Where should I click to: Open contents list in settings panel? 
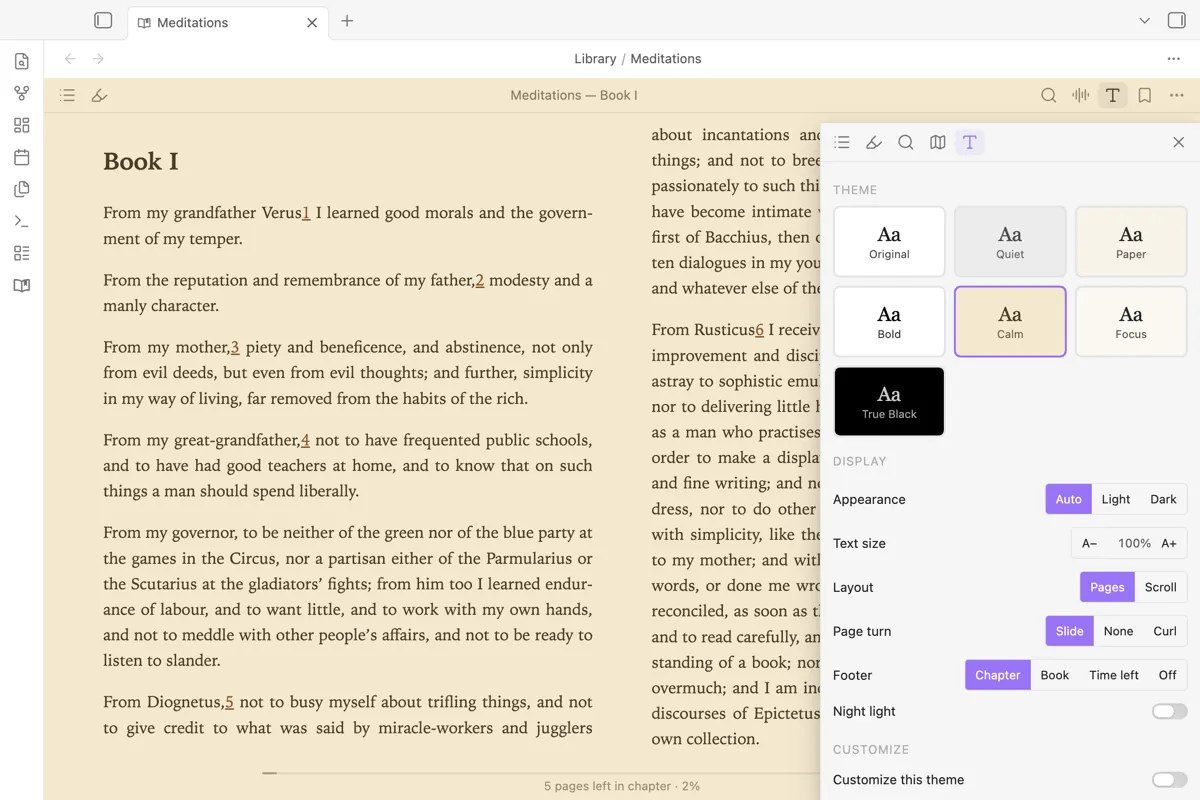coord(842,142)
